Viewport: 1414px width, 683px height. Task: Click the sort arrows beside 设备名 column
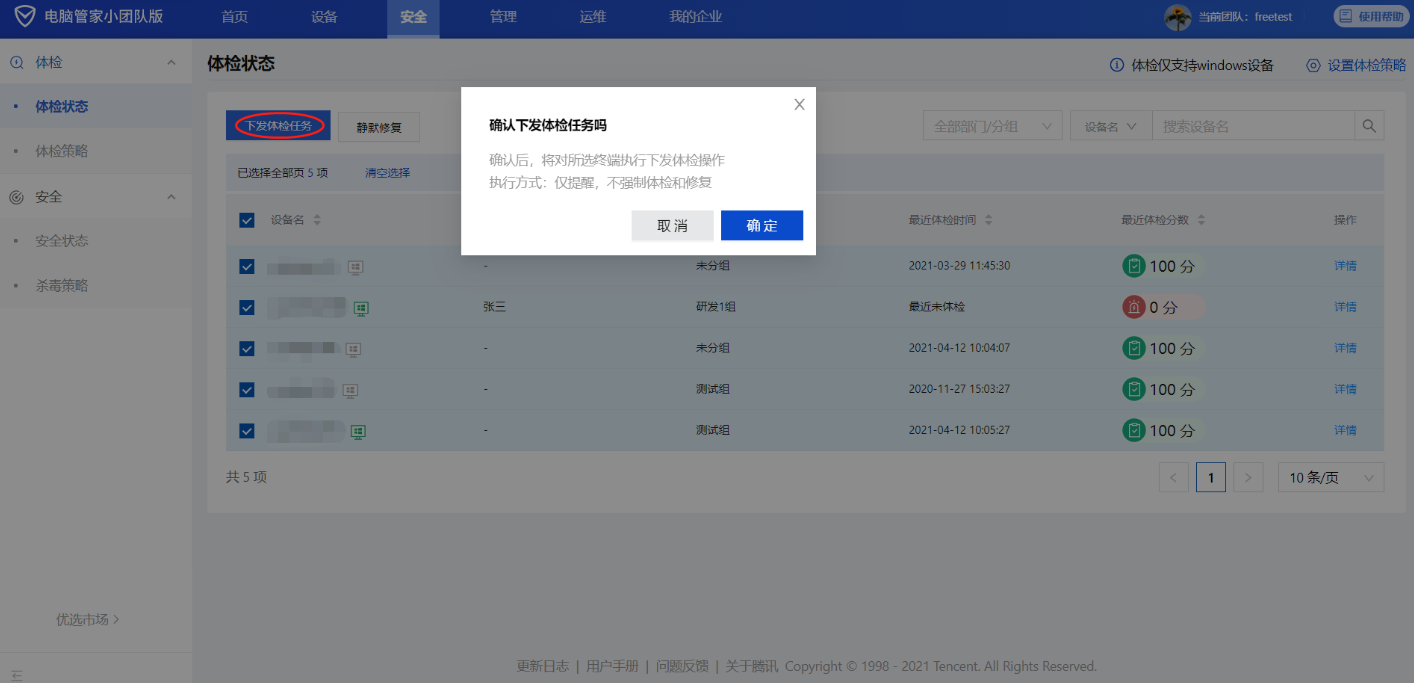[x=317, y=220]
